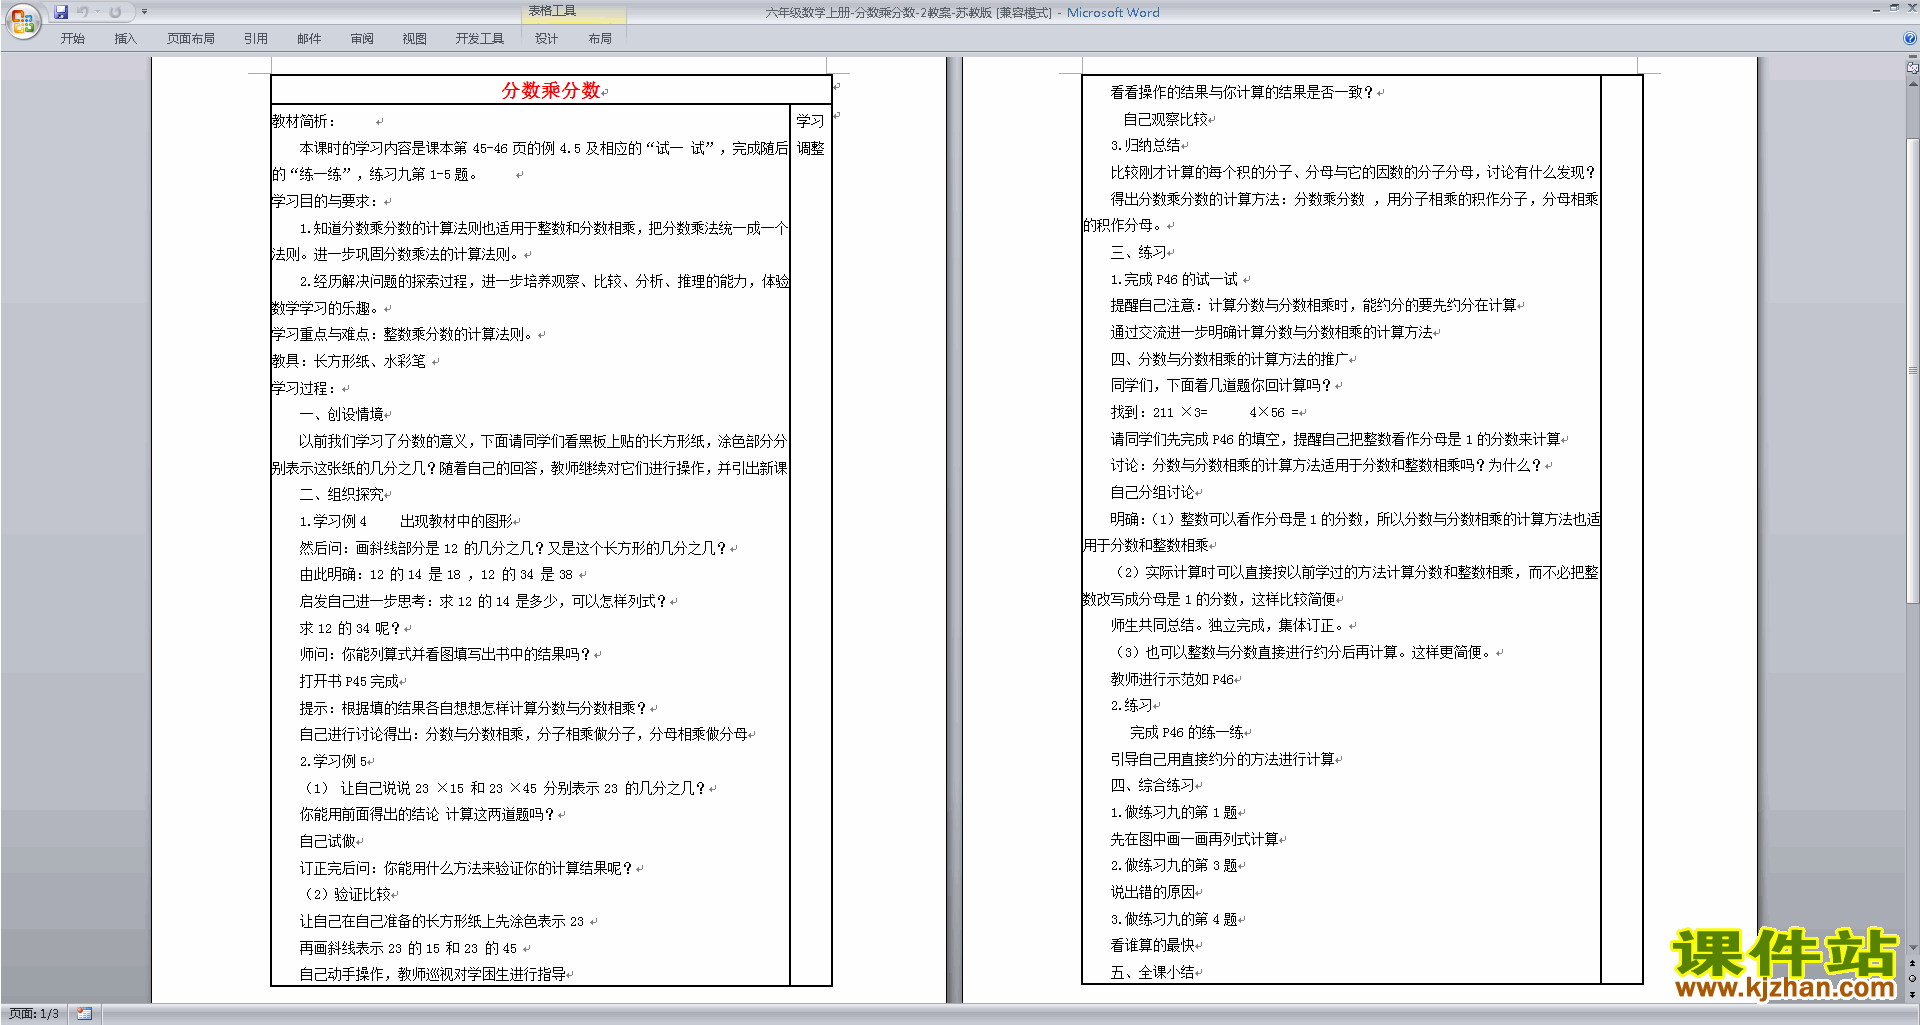
Task: Click the line 完成 P46 的练一练
Action: tap(1187, 732)
